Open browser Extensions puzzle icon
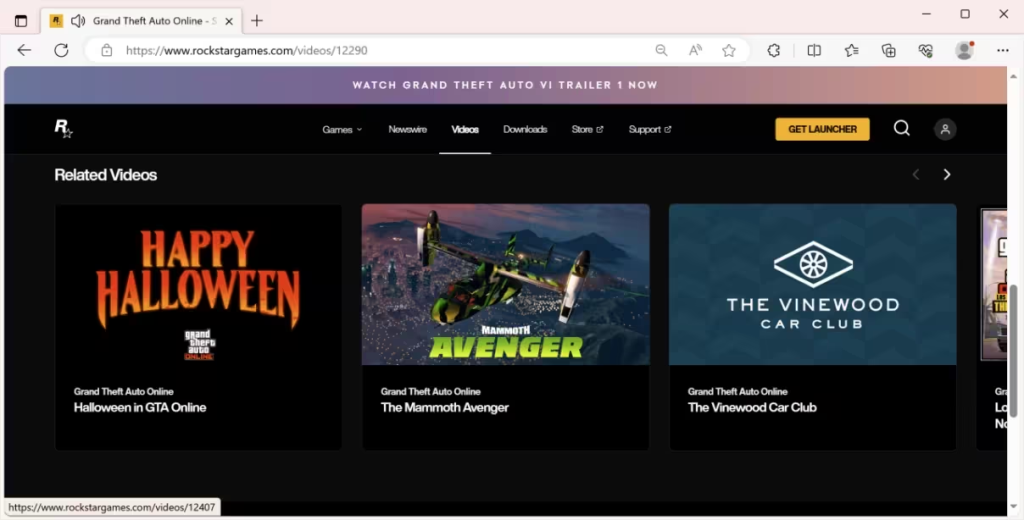The width and height of the screenshot is (1024, 520). coord(774,50)
